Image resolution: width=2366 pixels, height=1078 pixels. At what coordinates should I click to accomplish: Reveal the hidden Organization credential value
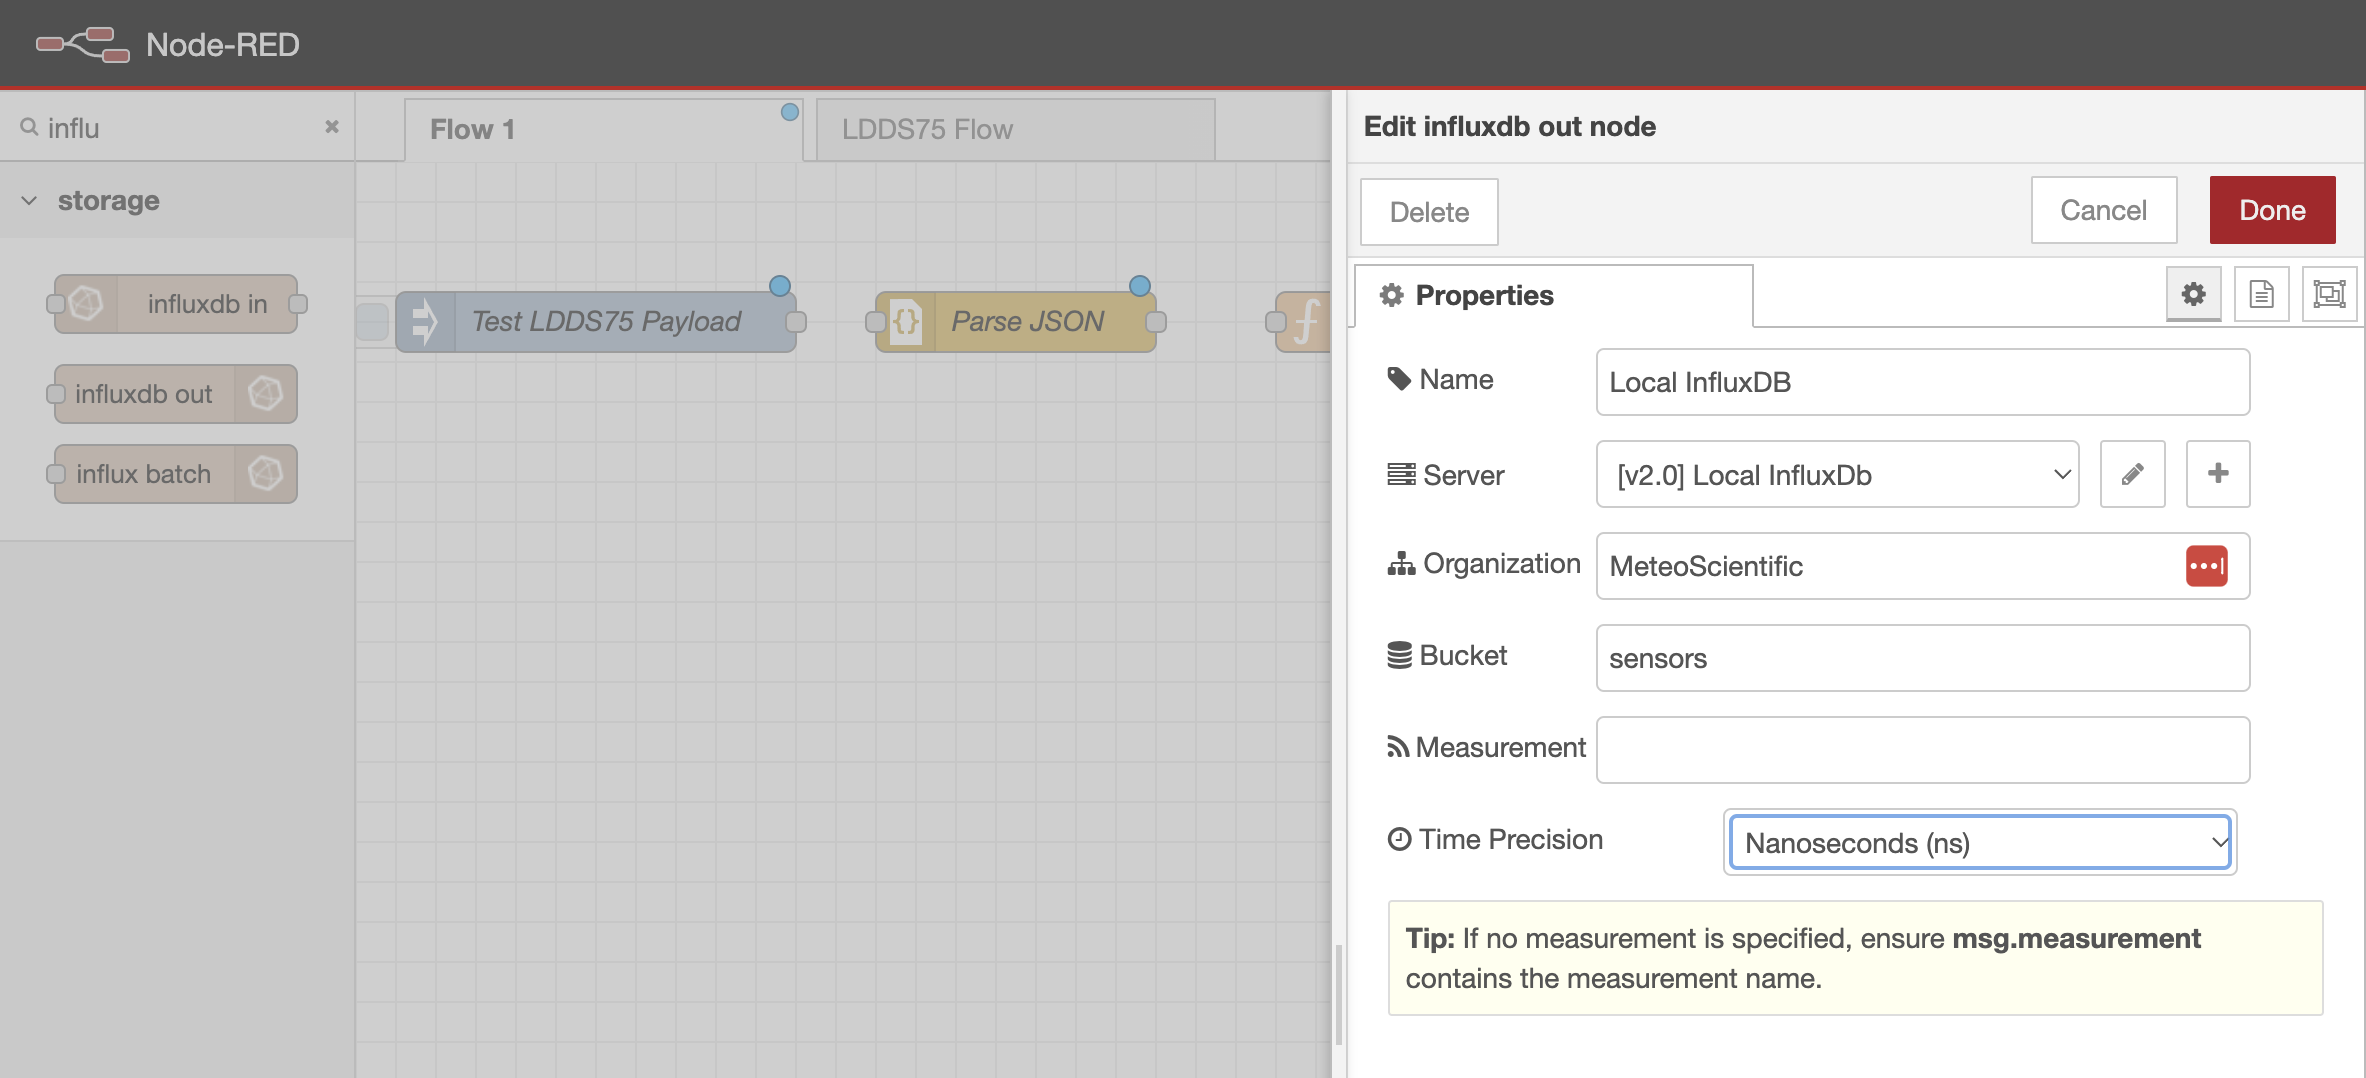(x=2207, y=565)
